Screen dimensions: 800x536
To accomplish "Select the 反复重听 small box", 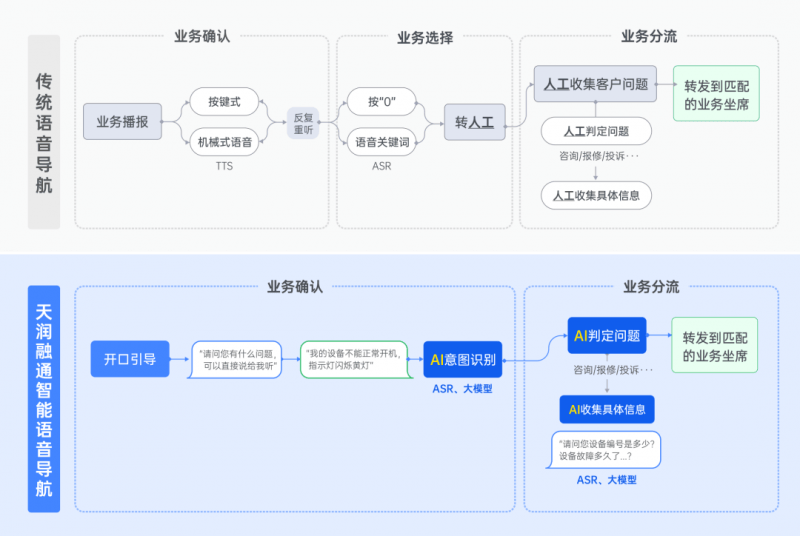I will click(x=303, y=123).
